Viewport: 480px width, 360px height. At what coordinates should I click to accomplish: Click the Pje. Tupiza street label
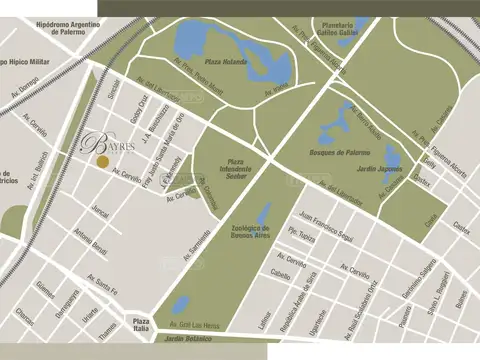coord(301,235)
